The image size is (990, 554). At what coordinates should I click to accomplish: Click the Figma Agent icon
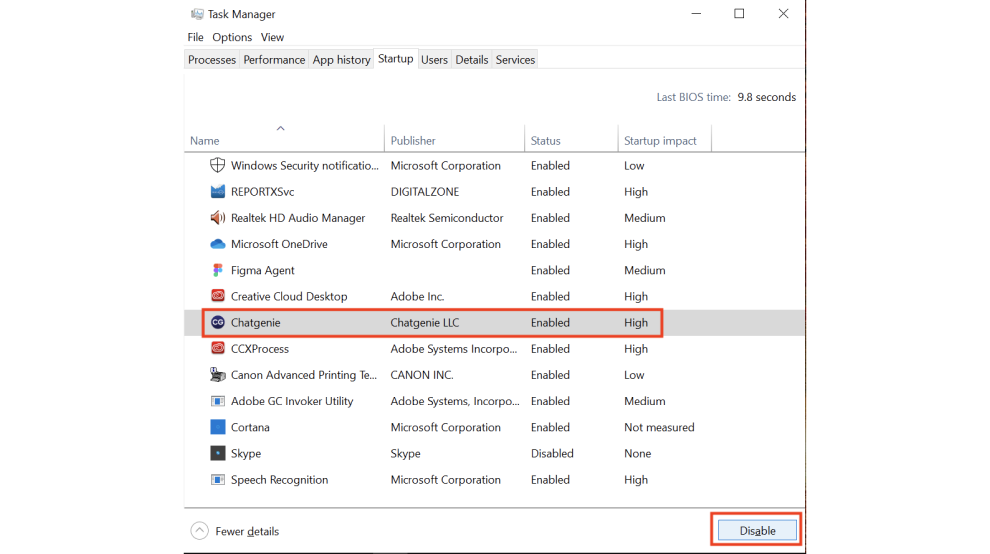[x=217, y=270]
